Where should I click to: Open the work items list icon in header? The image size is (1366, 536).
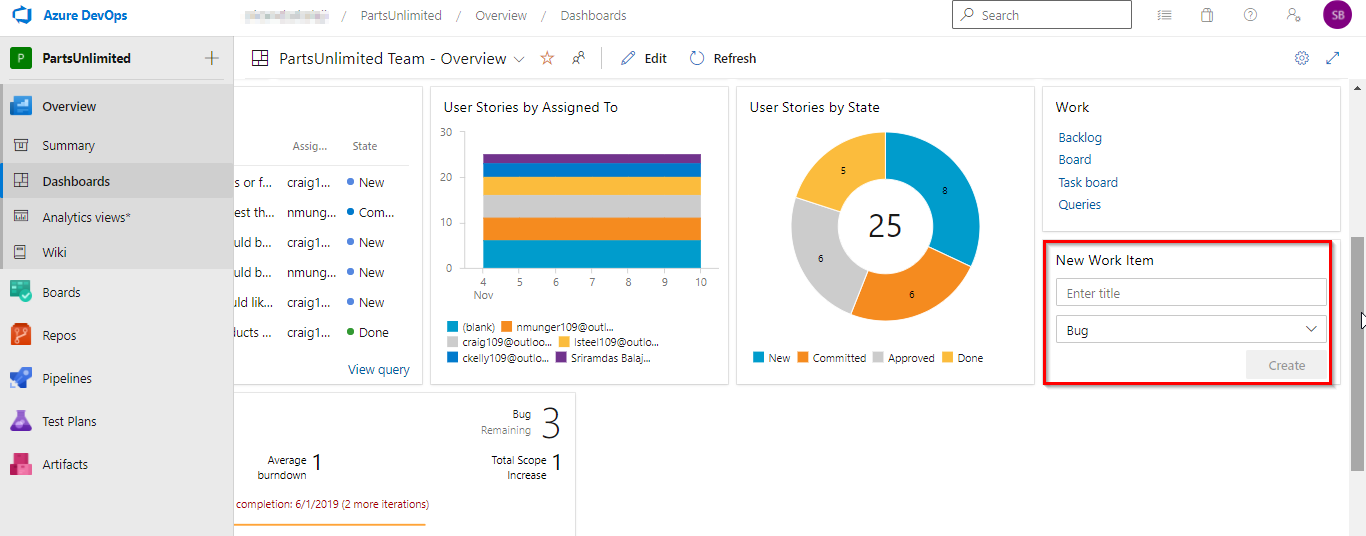click(1165, 15)
